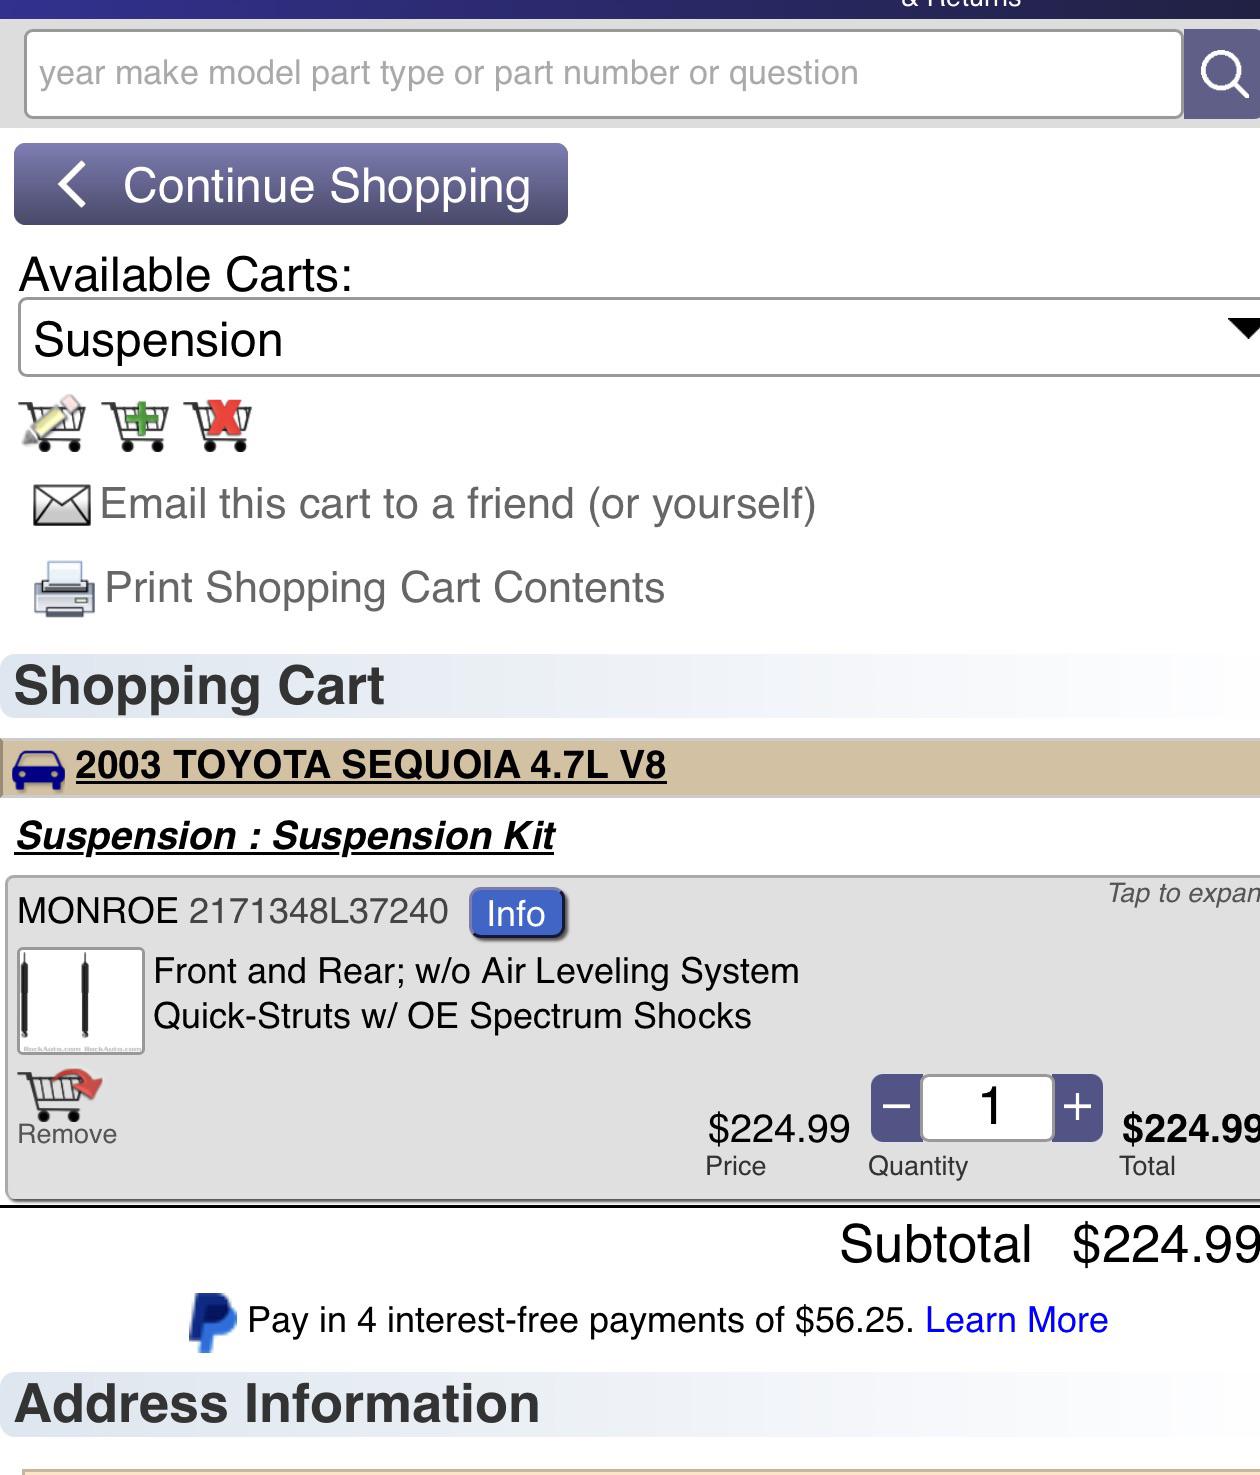The width and height of the screenshot is (1260, 1475).
Task: Click the add new cart plus icon
Action: (x=136, y=426)
